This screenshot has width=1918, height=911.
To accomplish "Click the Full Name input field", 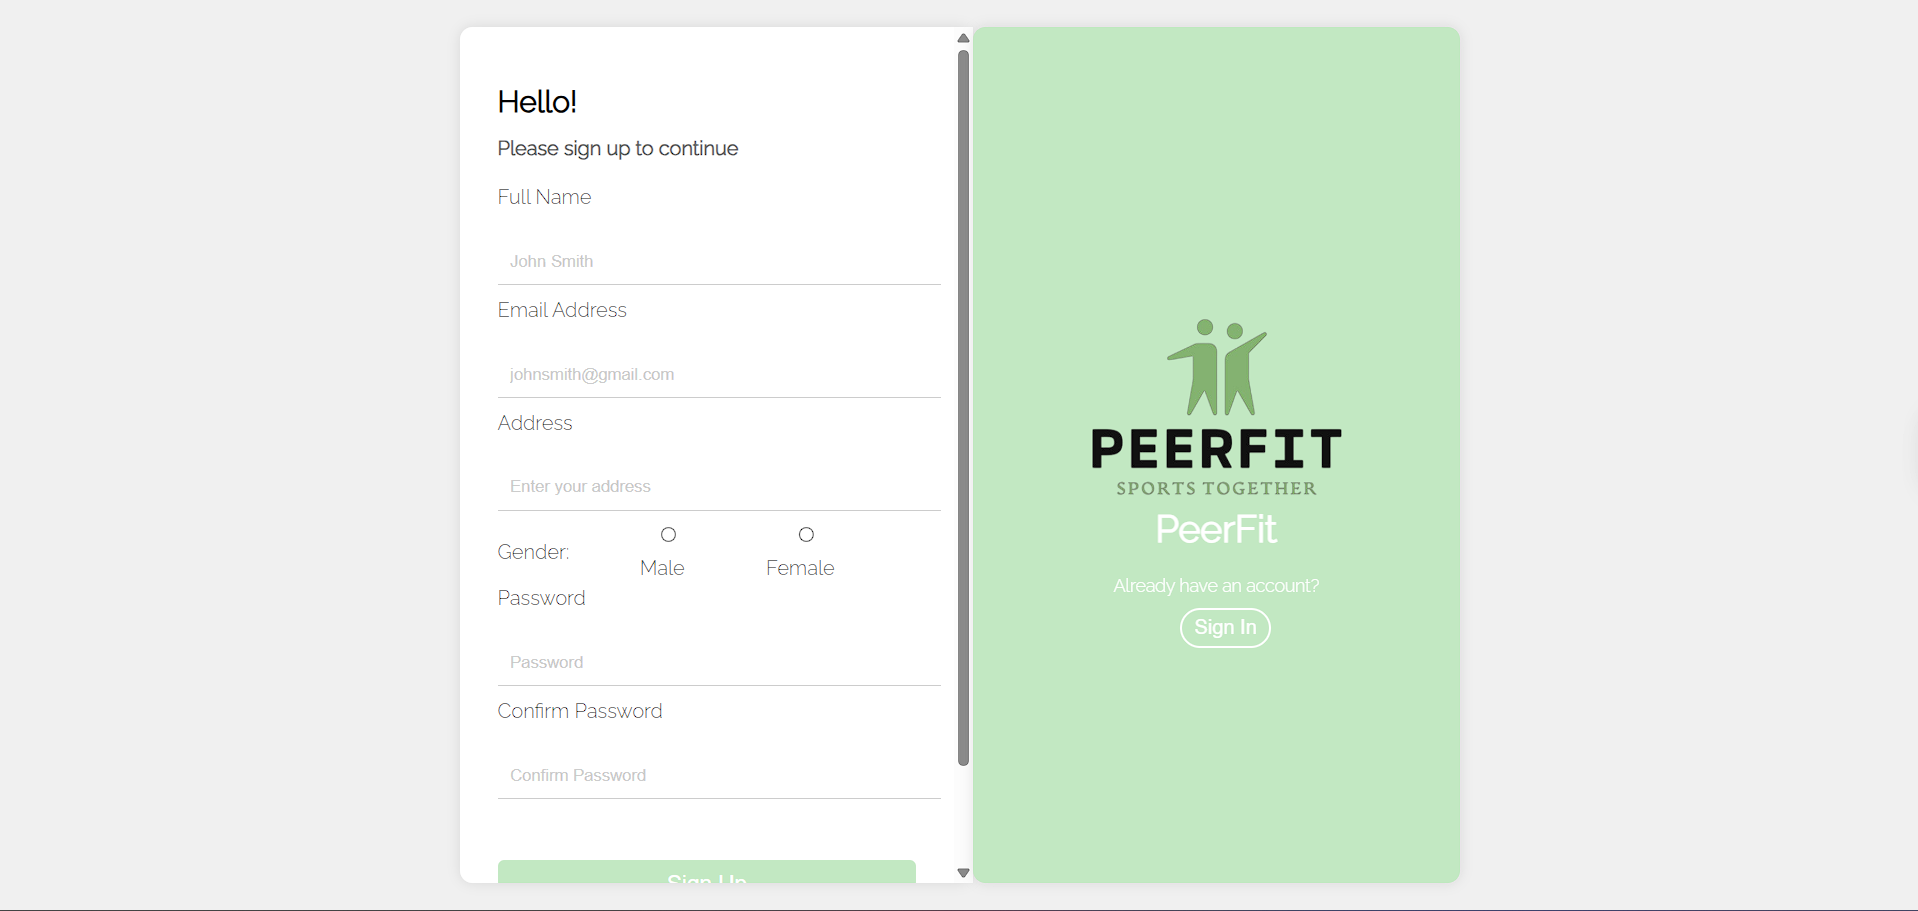I will tap(718, 261).
